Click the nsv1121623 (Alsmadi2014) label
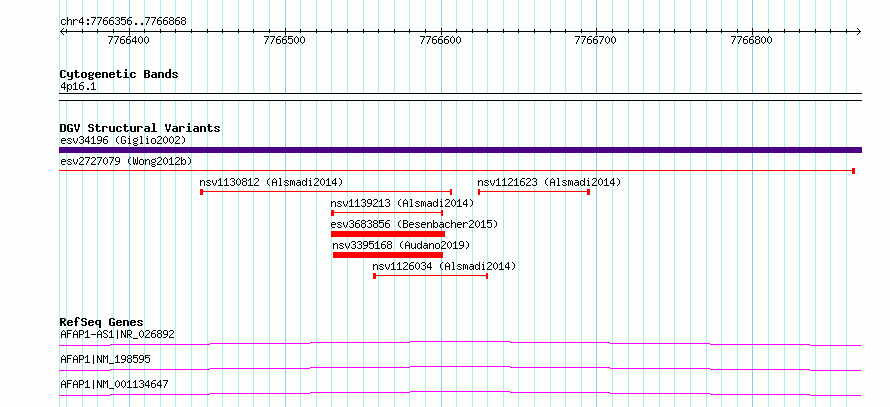Viewport: 890px width, 407px height. pos(549,182)
